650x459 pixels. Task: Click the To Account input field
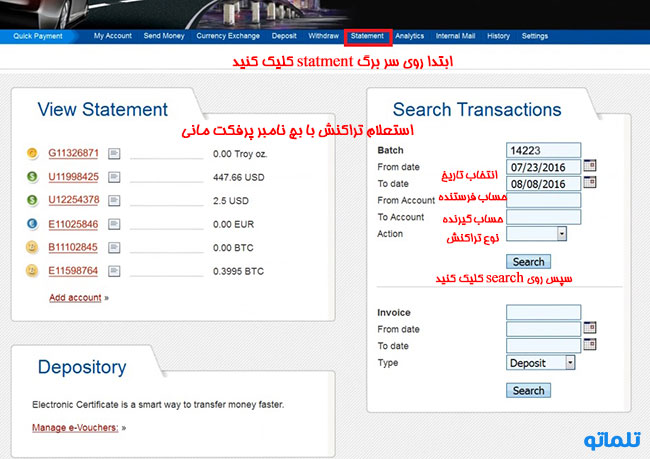tap(543, 217)
